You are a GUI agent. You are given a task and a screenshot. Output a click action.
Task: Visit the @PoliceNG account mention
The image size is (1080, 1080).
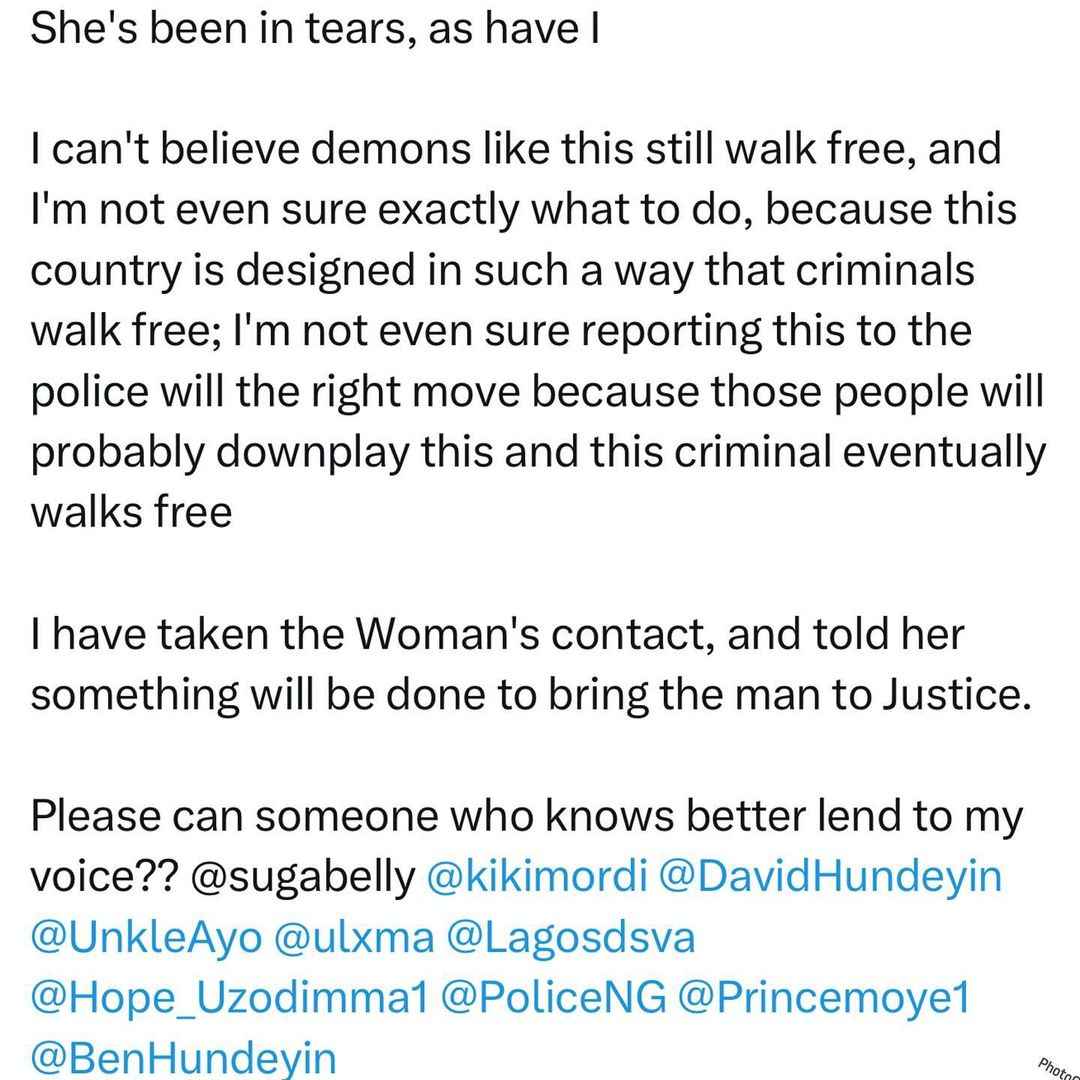[553, 998]
